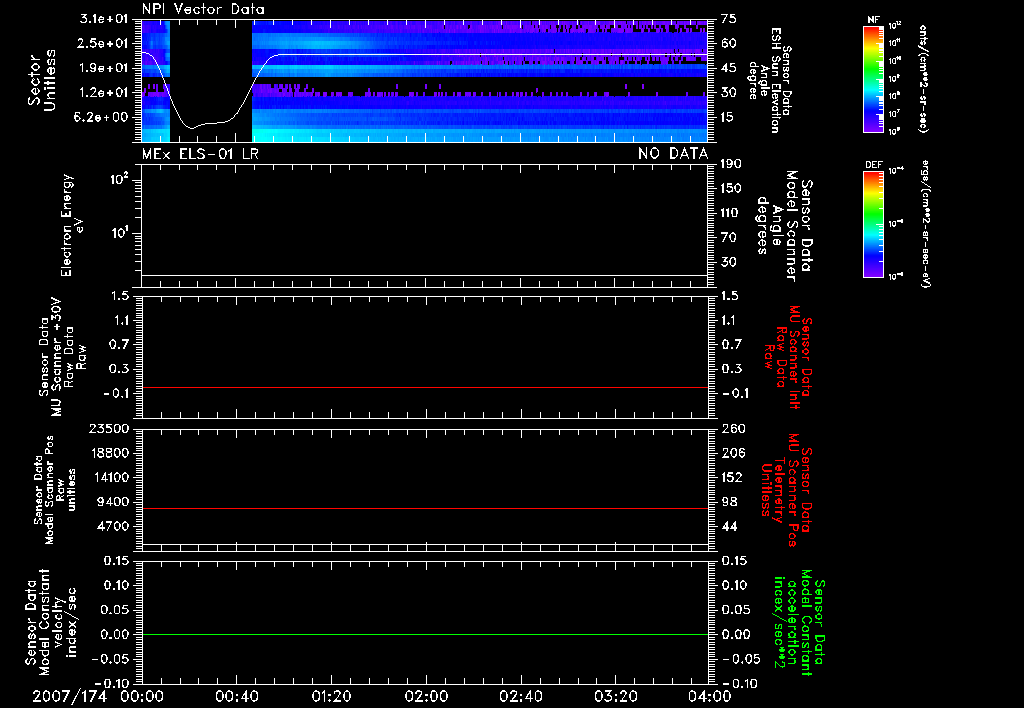1024x708 pixels.
Task: Click the 190 scanner angle tick
Action: (731, 164)
